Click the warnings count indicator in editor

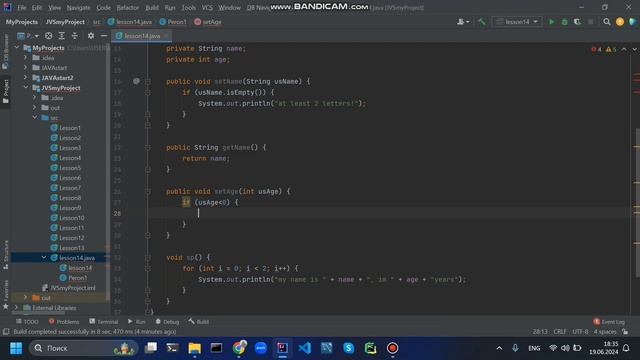(x=611, y=49)
